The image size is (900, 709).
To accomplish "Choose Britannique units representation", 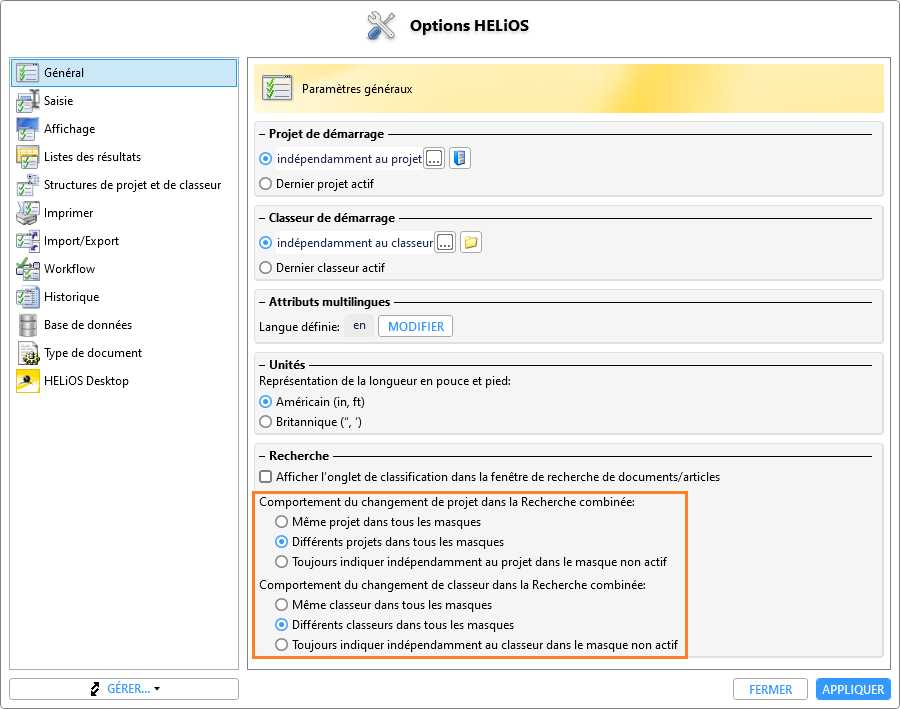I will tap(265, 422).
